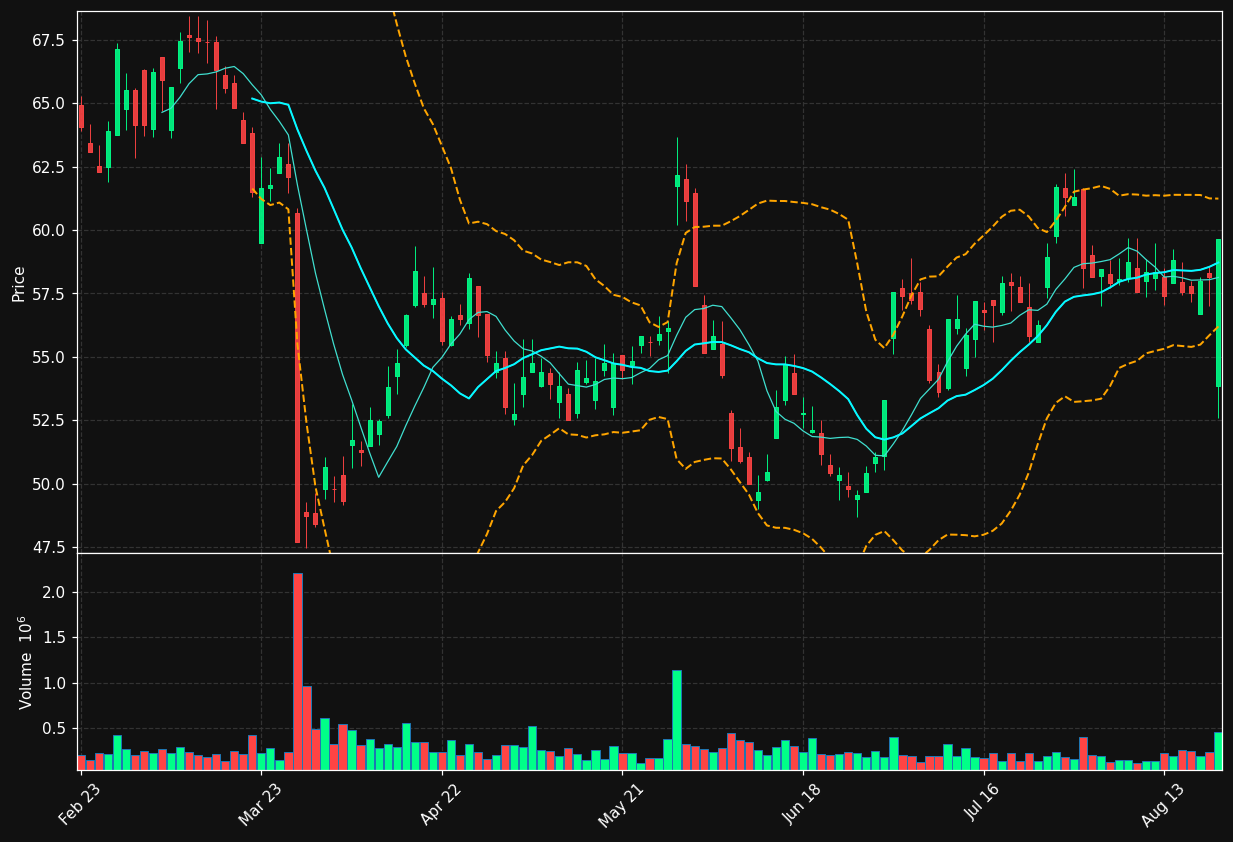Click the tallest red volume bar
Viewport: 1233px width, 842px height.
pos(297,671)
